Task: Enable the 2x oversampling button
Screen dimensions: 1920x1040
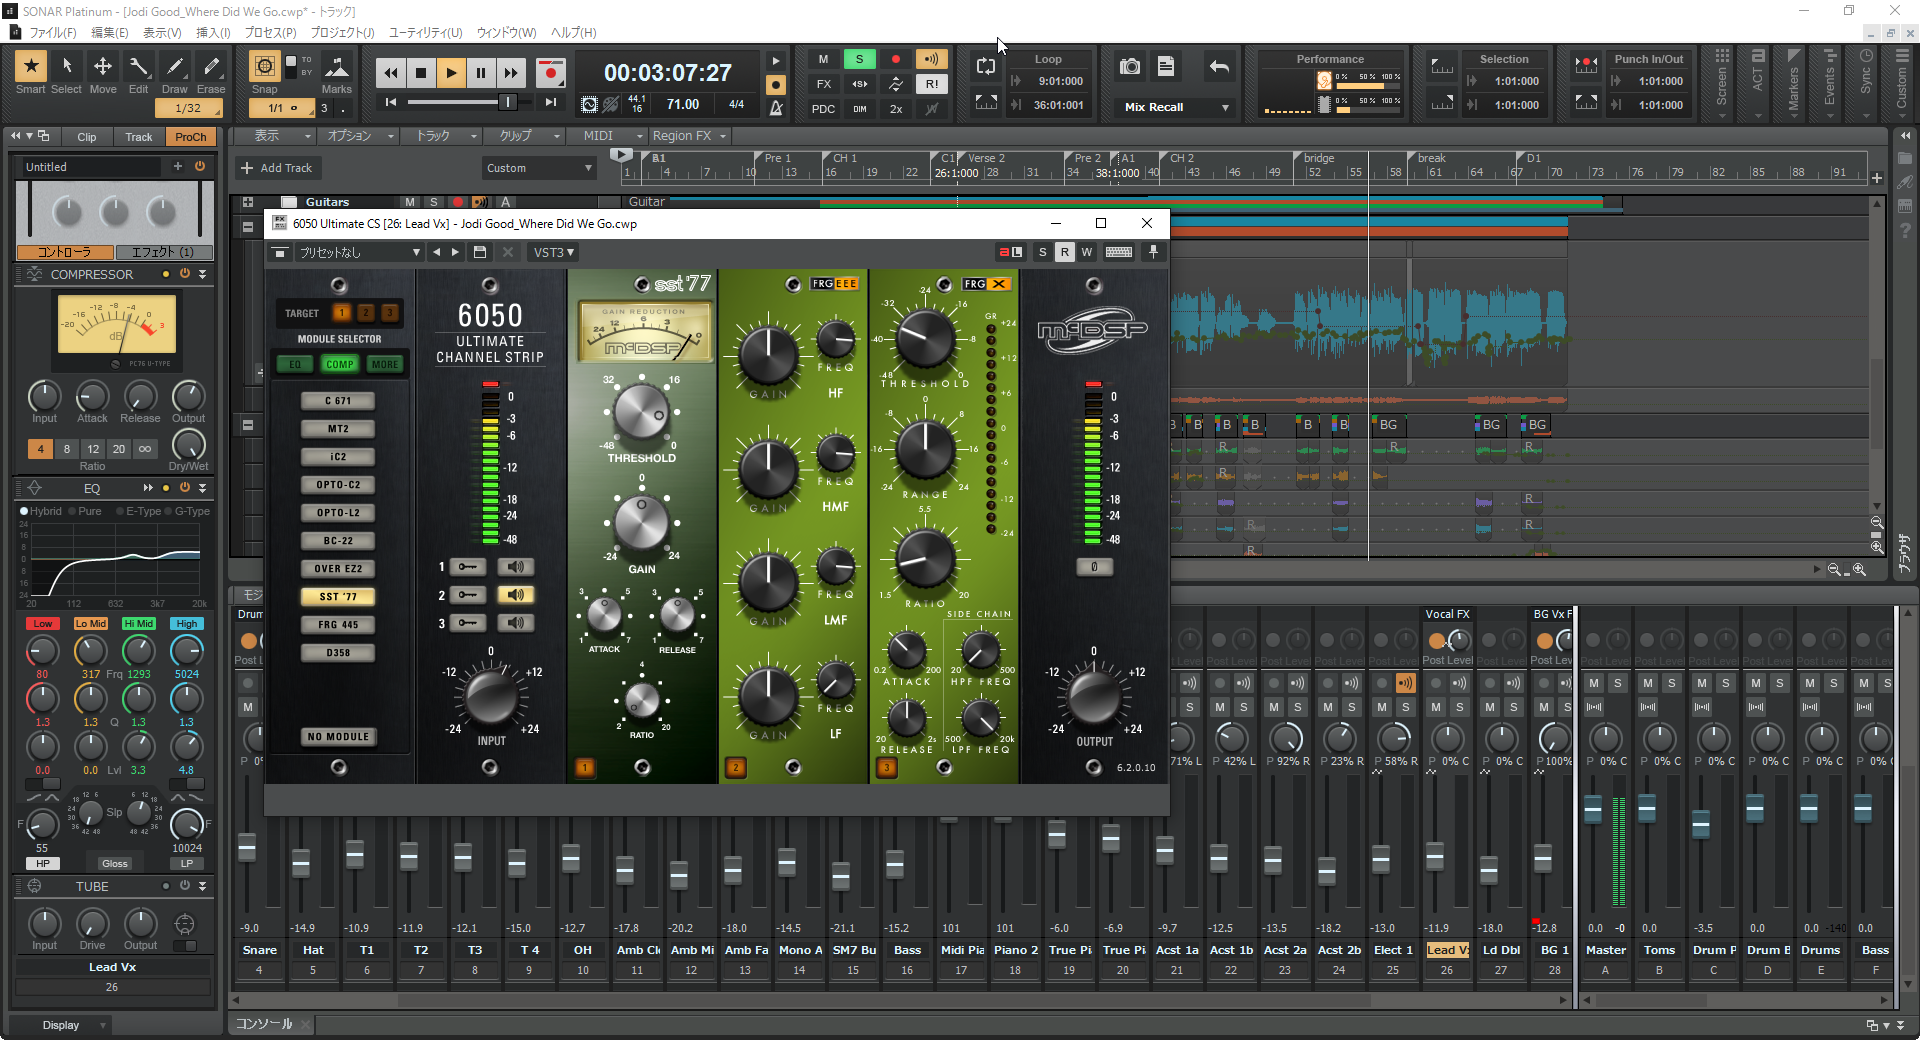Action: [895, 109]
